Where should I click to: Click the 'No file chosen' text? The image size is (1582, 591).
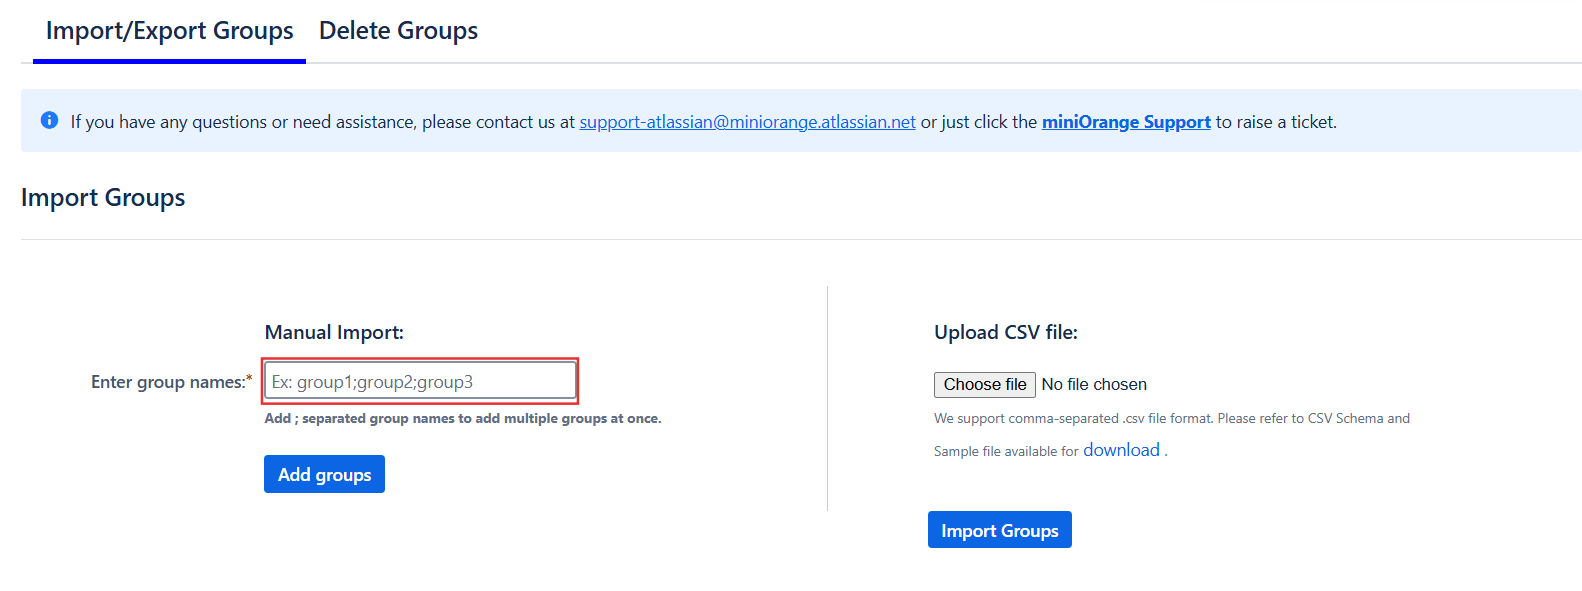click(1094, 385)
